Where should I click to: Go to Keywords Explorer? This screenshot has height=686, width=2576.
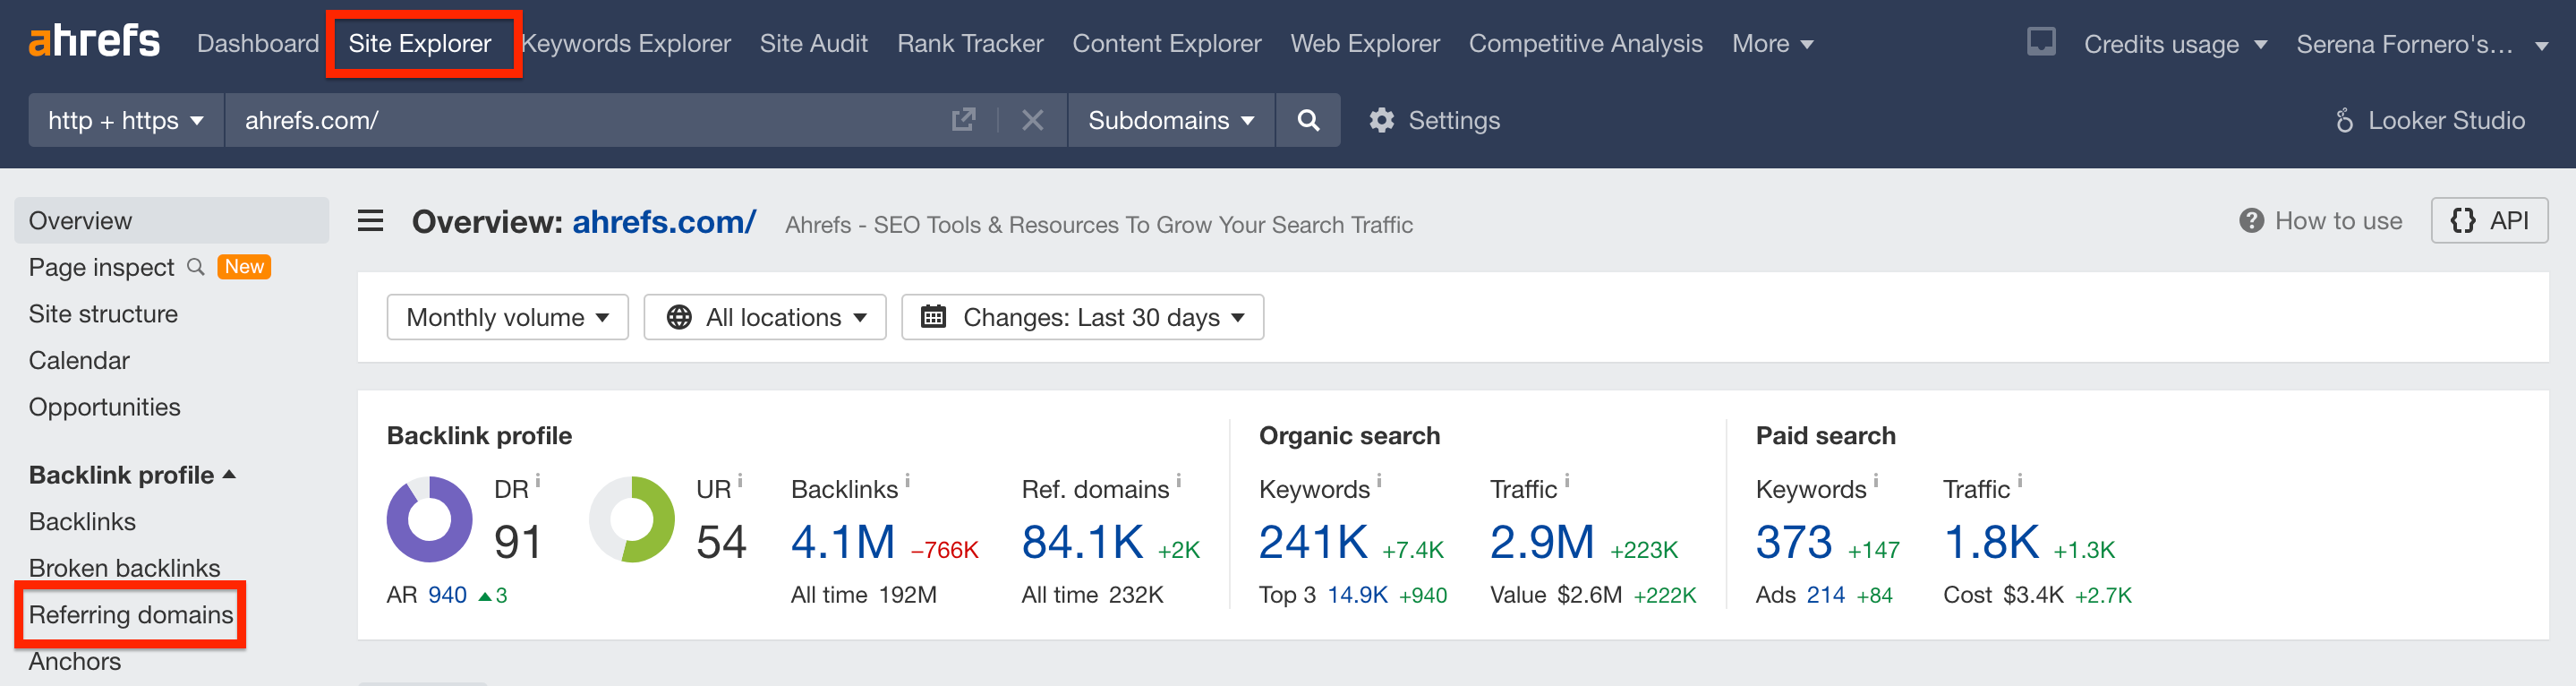pyautogui.click(x=626, y=44)
